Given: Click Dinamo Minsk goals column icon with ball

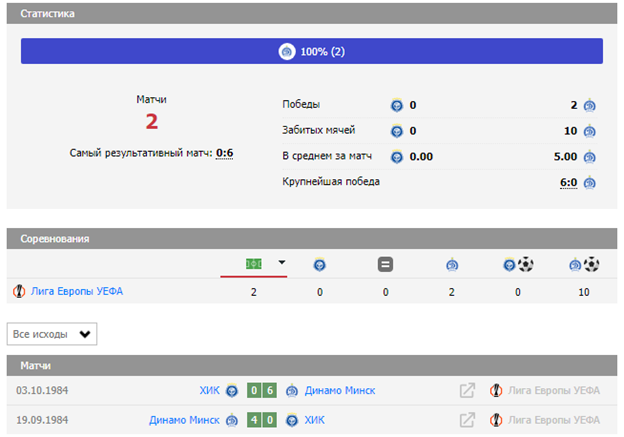Looking at the screenshot, I should 583,265.
